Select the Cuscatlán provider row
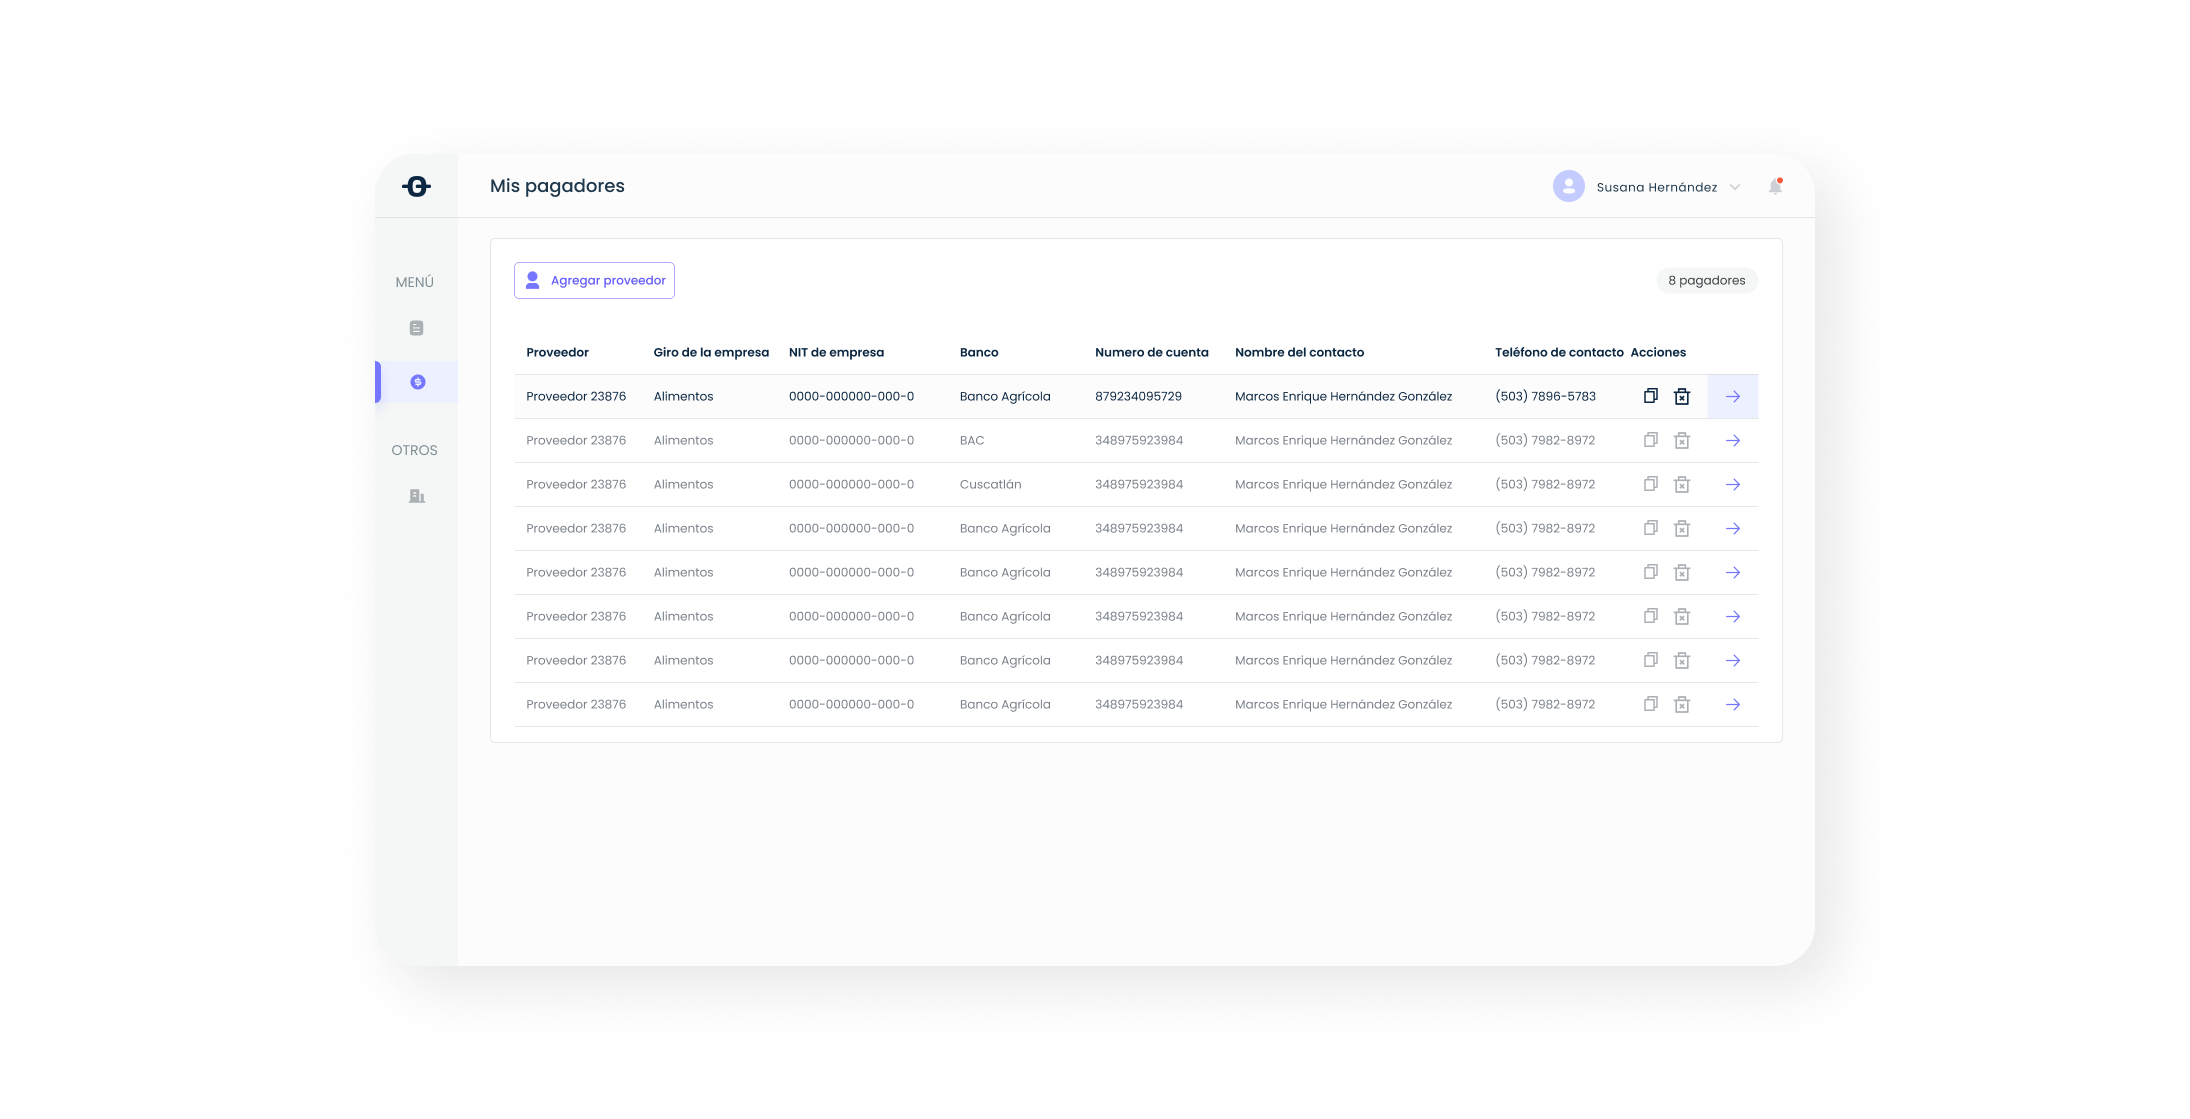2190x1119 pixels. coord(990,485)
